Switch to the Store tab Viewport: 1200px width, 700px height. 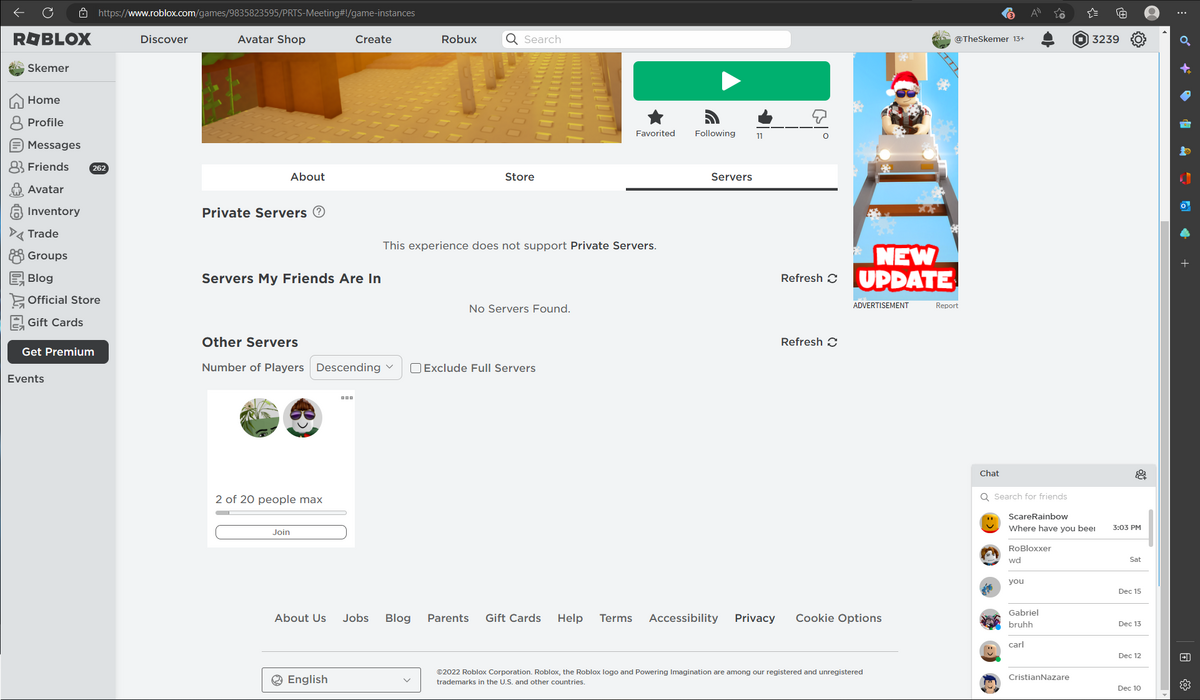pos(519,176)
